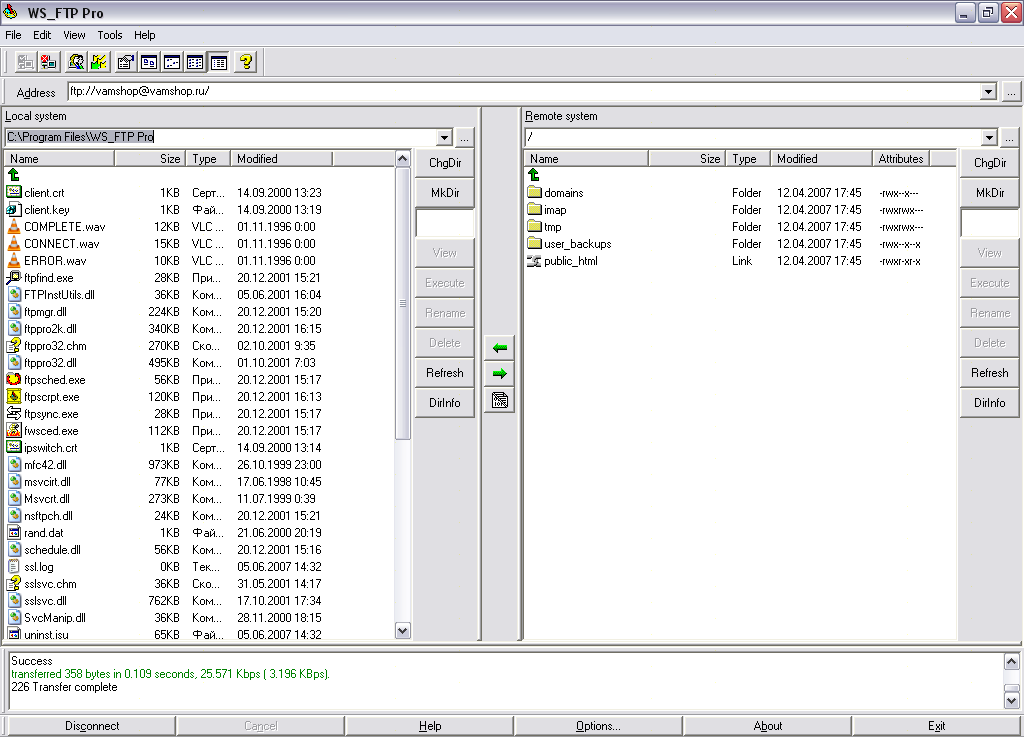Click the yellow question mark help icon

coord(246,62)
